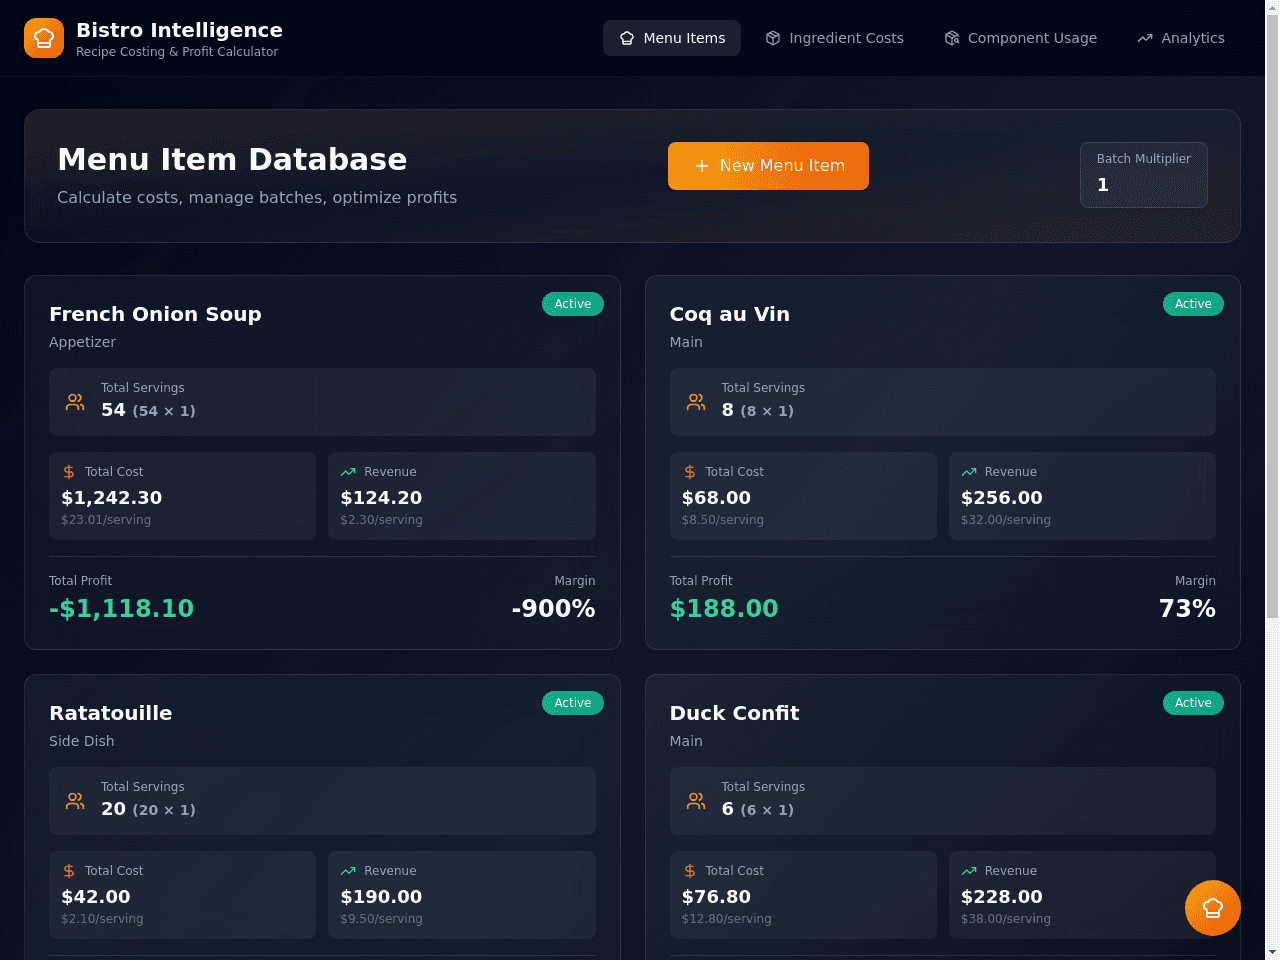Screen dimensions: 1280x960
Task: Click the -$1,118.10 total profit value
Action: pyautogui.click(x=122, y=608)
